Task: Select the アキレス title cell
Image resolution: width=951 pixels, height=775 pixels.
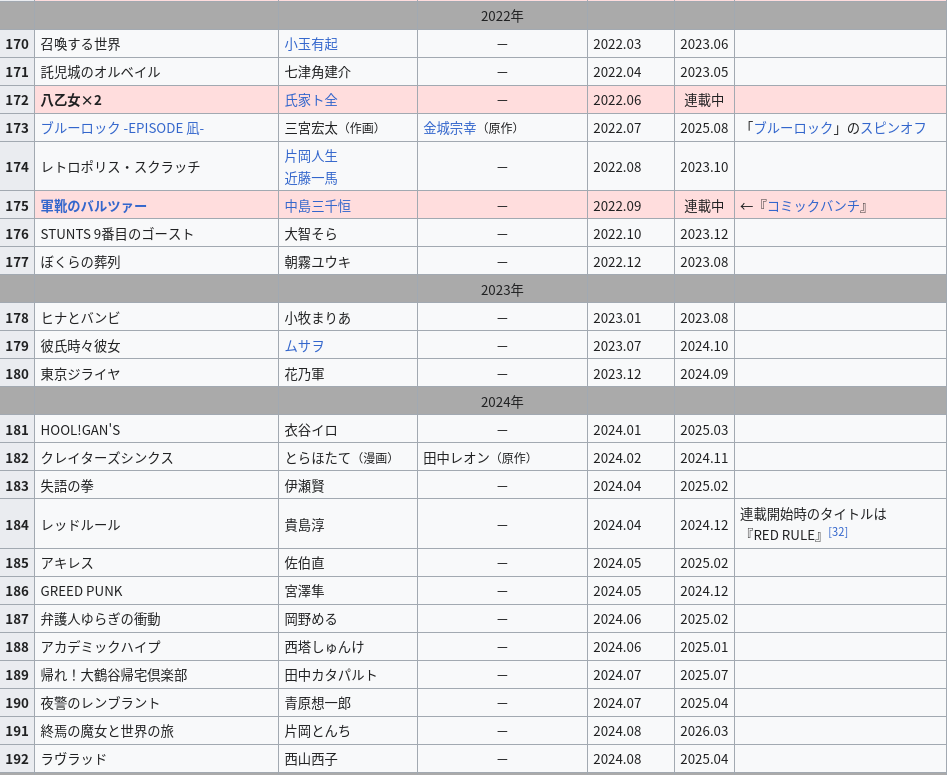Action: click(156, 563)
